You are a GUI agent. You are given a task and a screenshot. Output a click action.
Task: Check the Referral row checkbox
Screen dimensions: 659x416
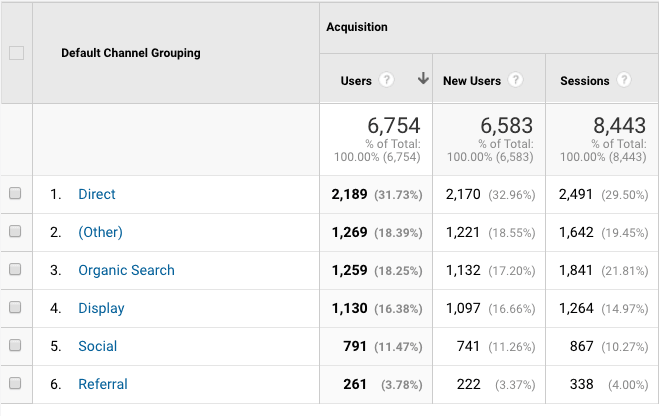(16, 384)
